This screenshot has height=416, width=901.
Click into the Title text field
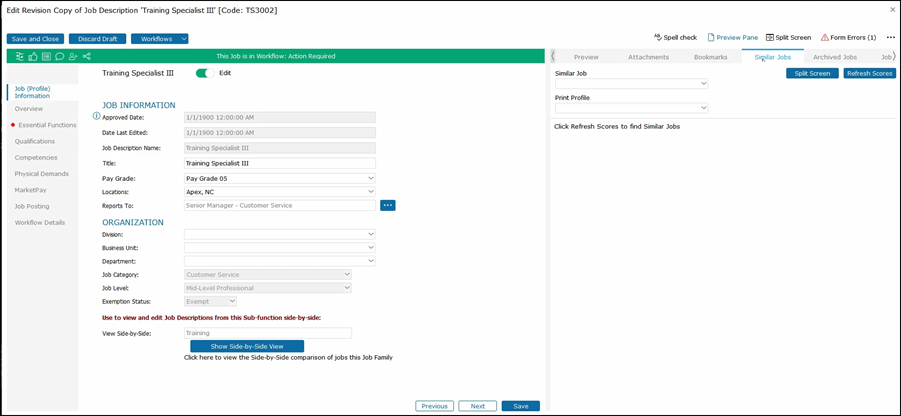279,163
